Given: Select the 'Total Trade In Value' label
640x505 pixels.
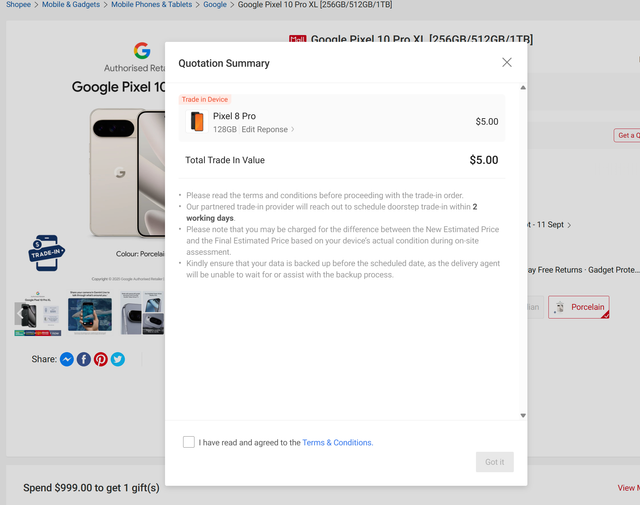Looking at the screenshot, I should 225,160.
